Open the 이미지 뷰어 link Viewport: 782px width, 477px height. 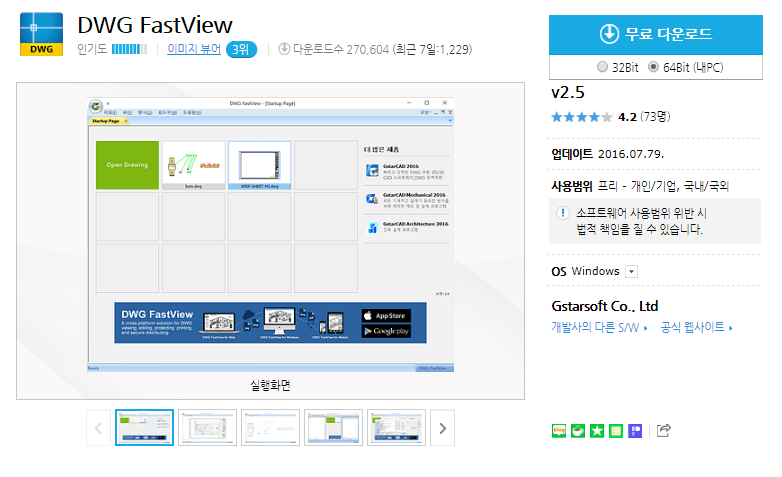(194, 48)
